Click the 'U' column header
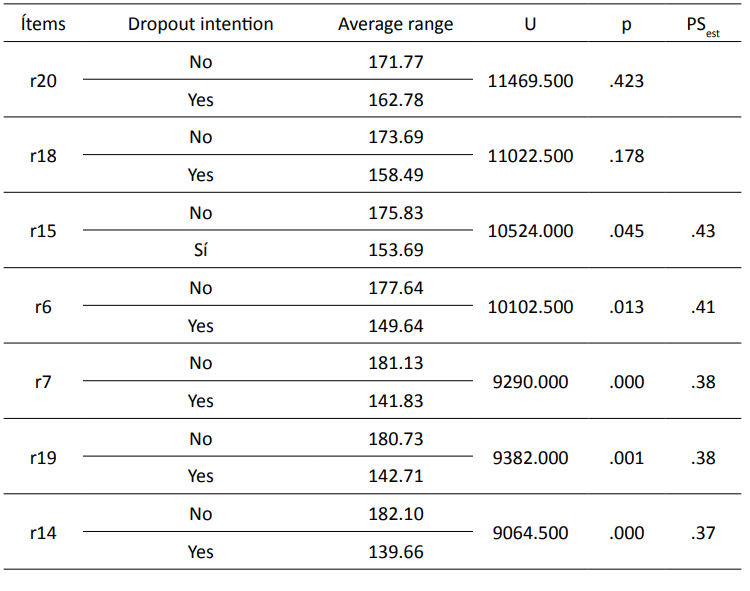750x591 pixels. pos(530,24)
